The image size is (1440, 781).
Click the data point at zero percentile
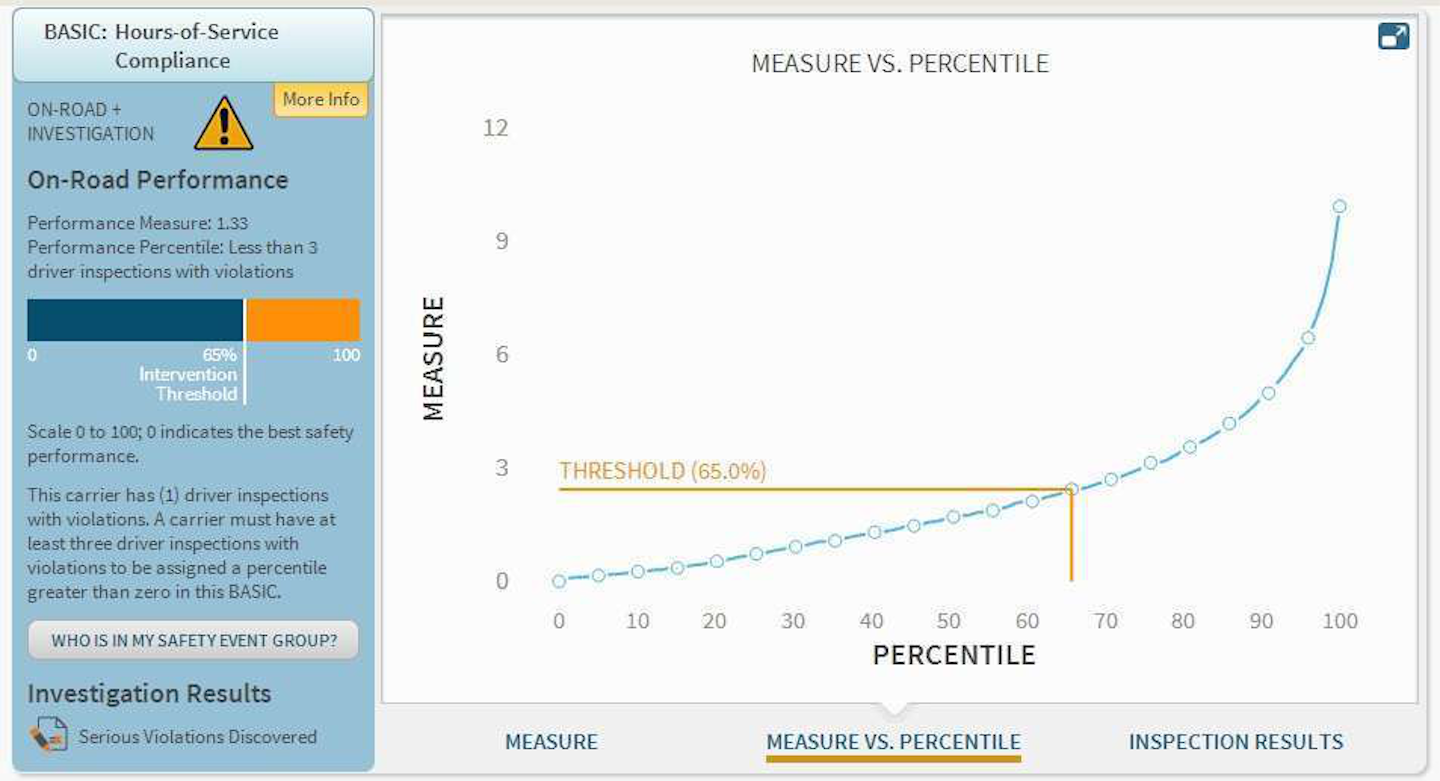point(559,581)
